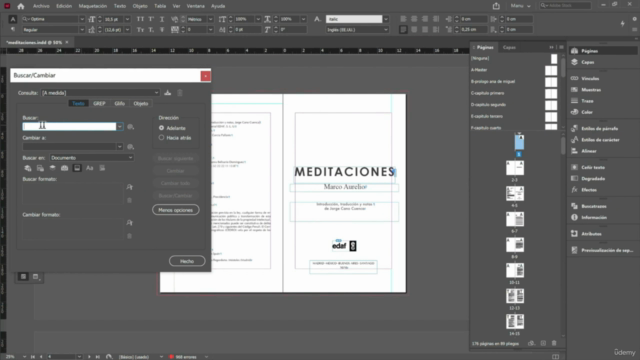Delete selected page trash icon in Páginas
640x360 pixels.
pos(554,343)
